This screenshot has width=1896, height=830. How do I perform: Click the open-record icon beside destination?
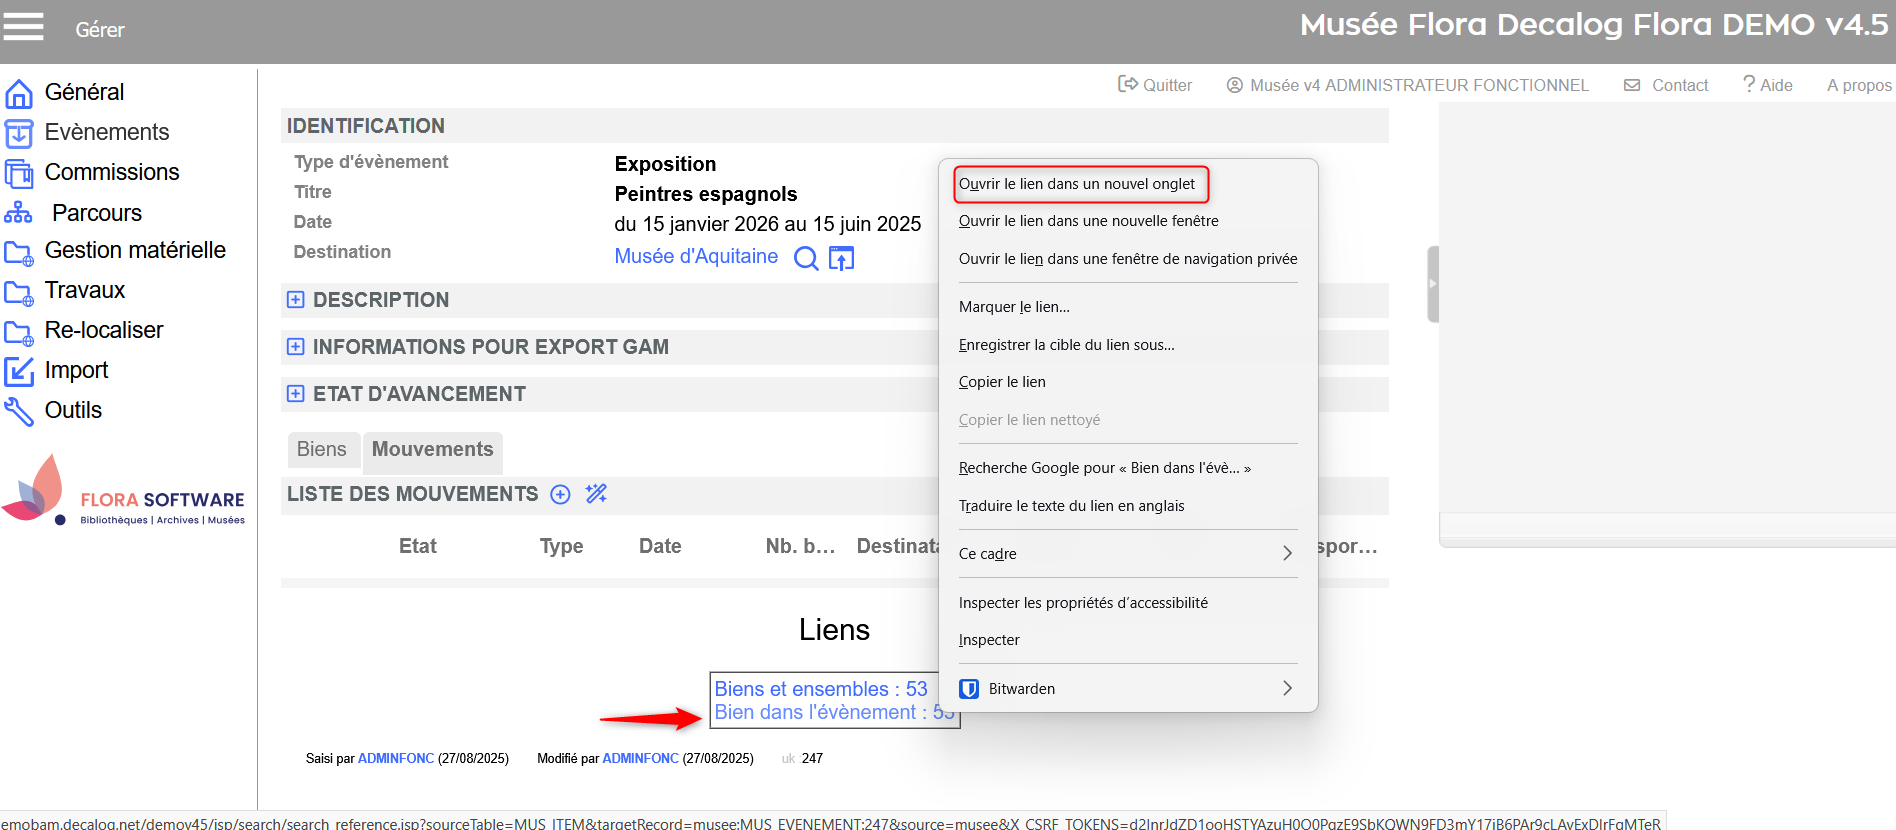842,259
